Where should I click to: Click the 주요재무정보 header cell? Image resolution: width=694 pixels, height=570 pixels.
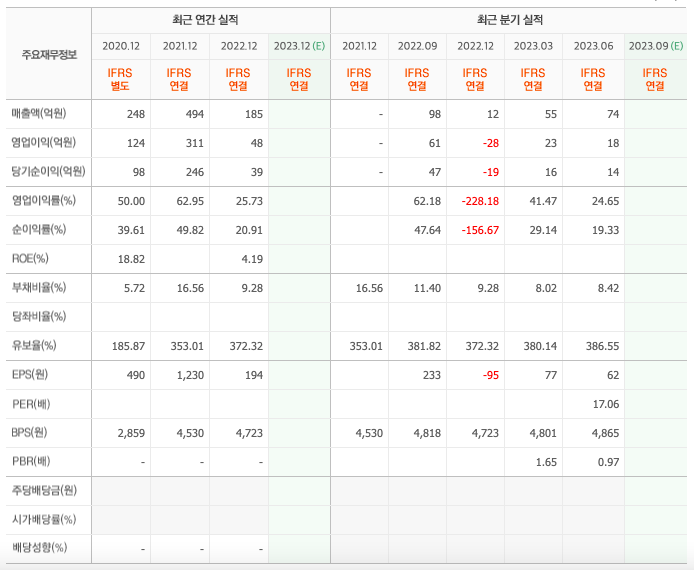[x=49, y=54]
